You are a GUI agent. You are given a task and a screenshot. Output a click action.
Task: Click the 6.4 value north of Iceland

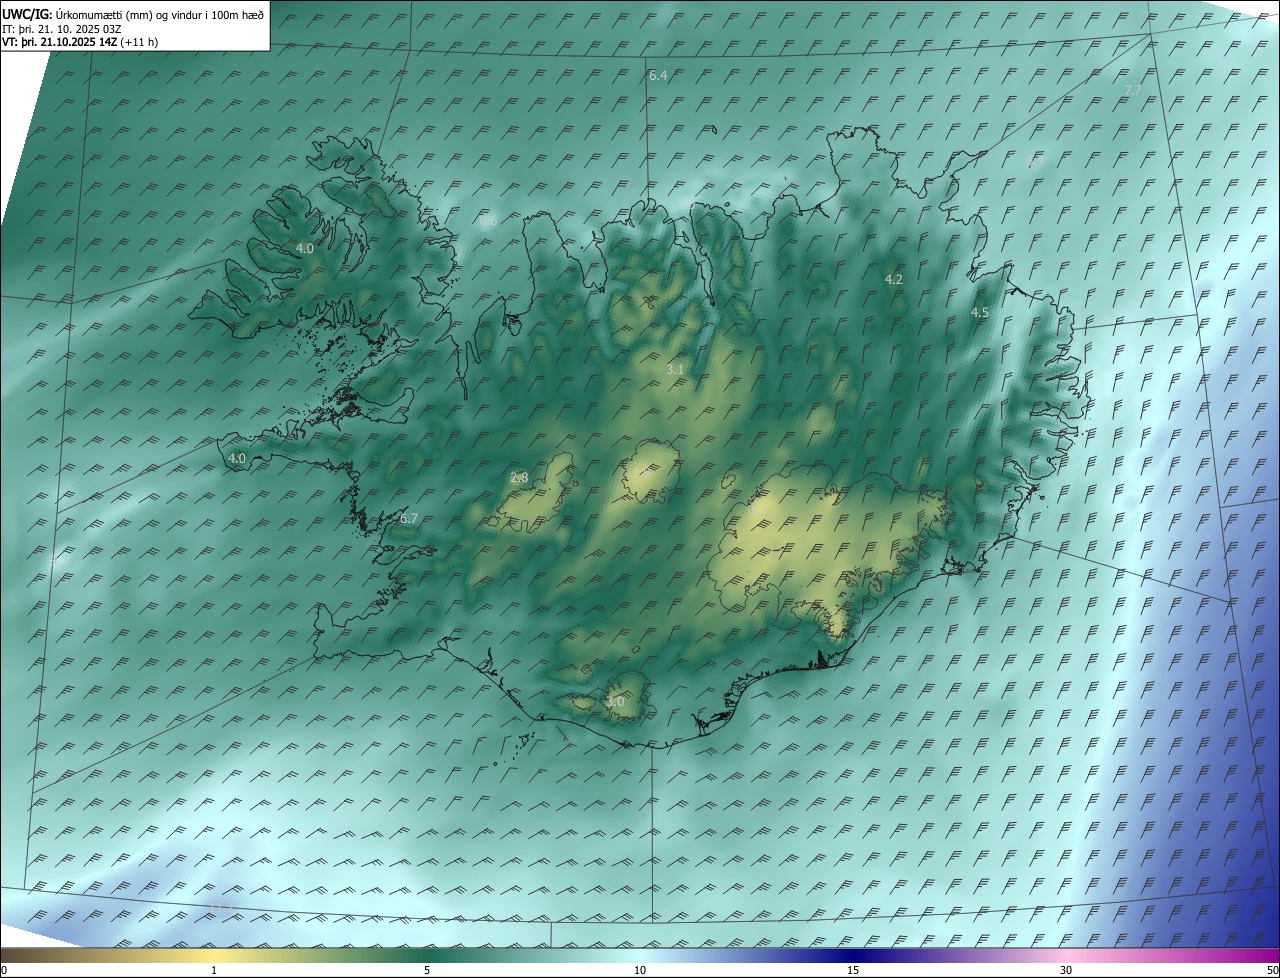(x=658, y=76)
